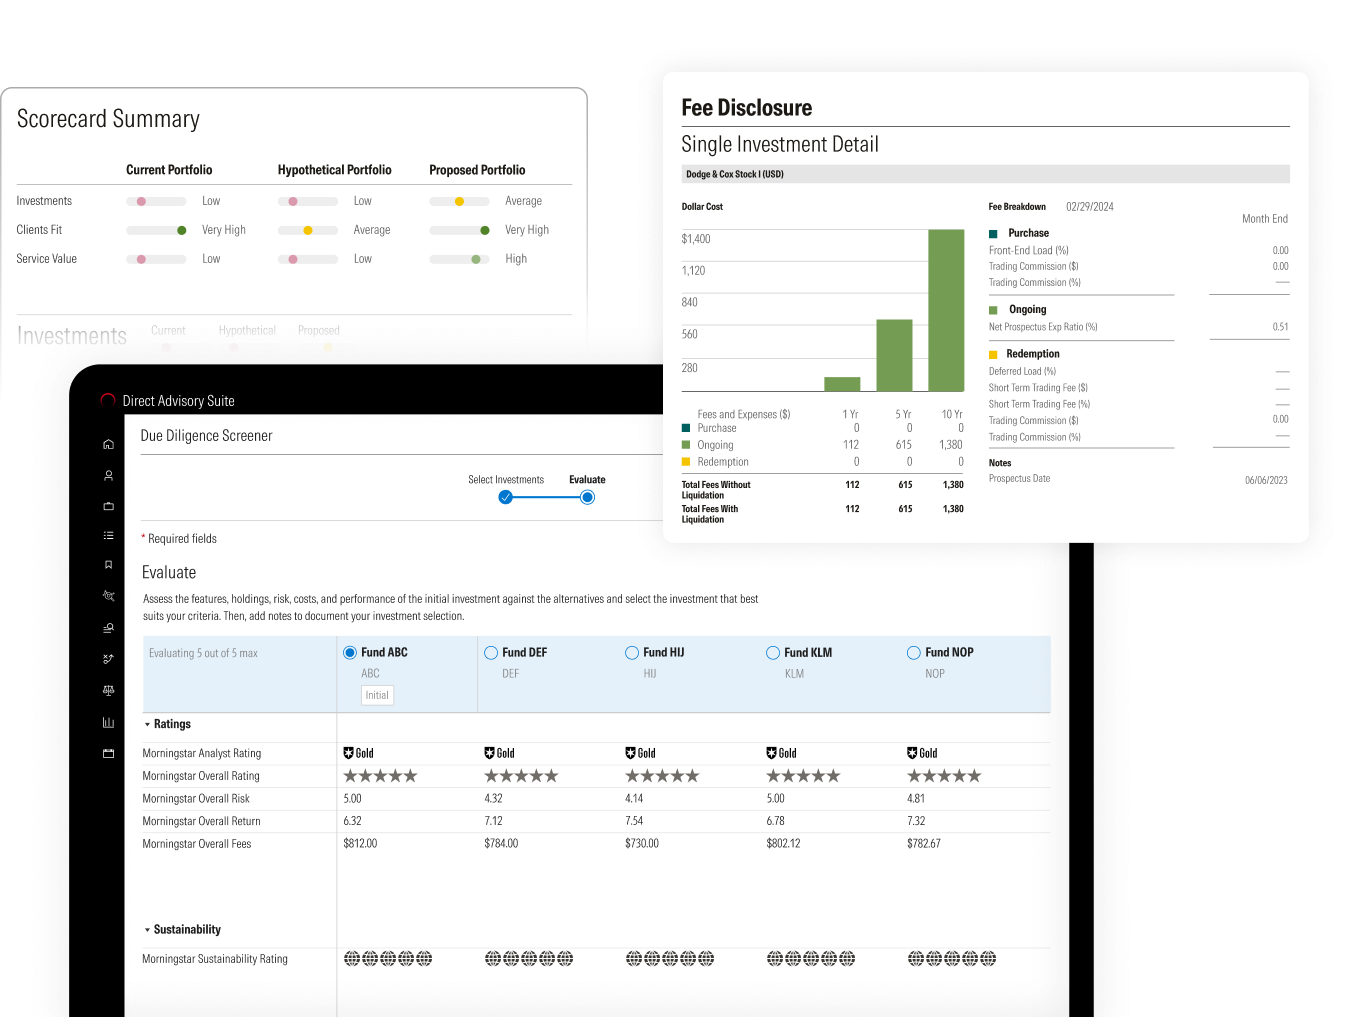Click the Ongoing legend swatch in Fee Breakdown
The height and width of the screenshot is (1017, 1364).
point(993,310)
